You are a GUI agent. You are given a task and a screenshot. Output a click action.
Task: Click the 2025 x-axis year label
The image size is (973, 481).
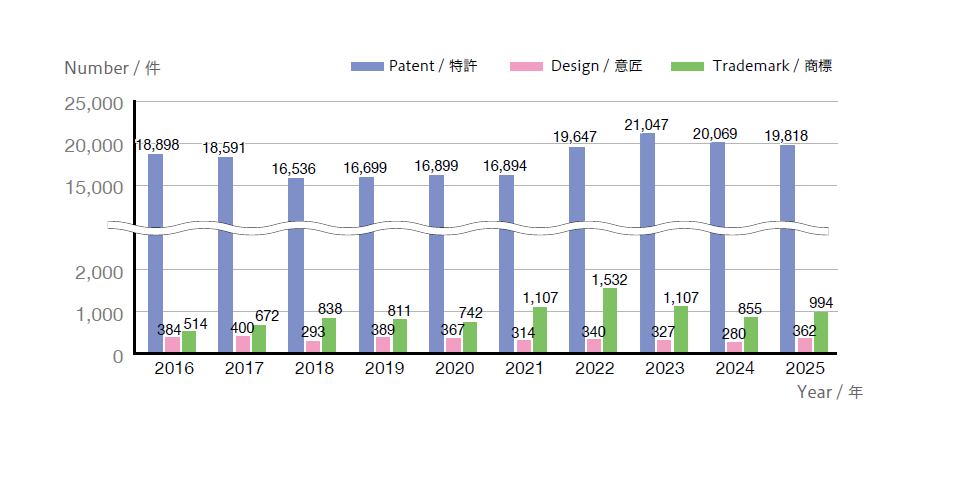(805, 369)
